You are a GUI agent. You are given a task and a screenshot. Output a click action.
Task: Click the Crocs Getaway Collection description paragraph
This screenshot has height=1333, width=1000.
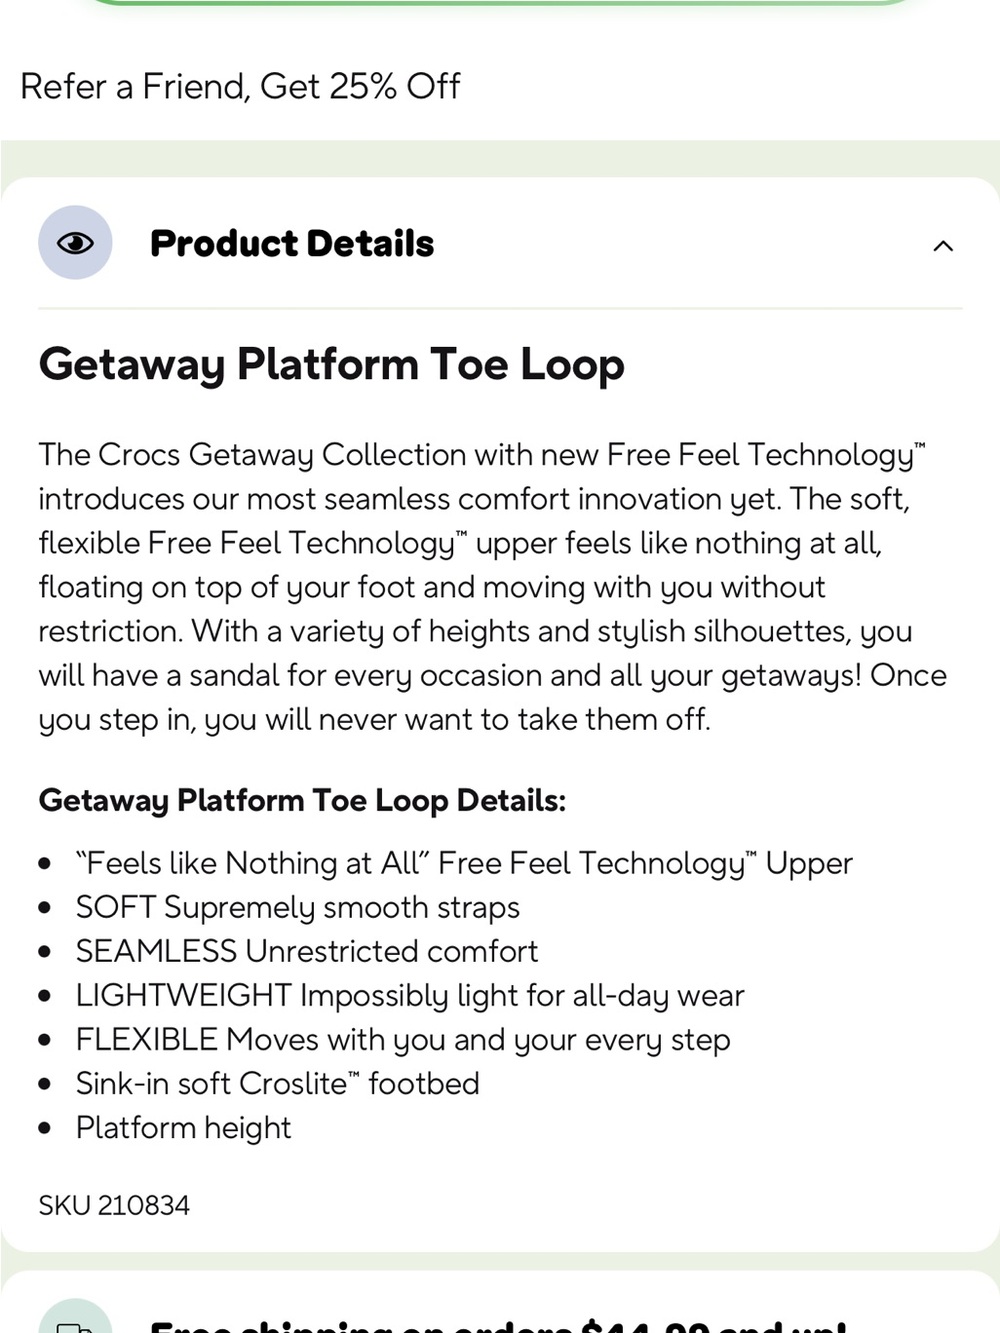point(492,587)
